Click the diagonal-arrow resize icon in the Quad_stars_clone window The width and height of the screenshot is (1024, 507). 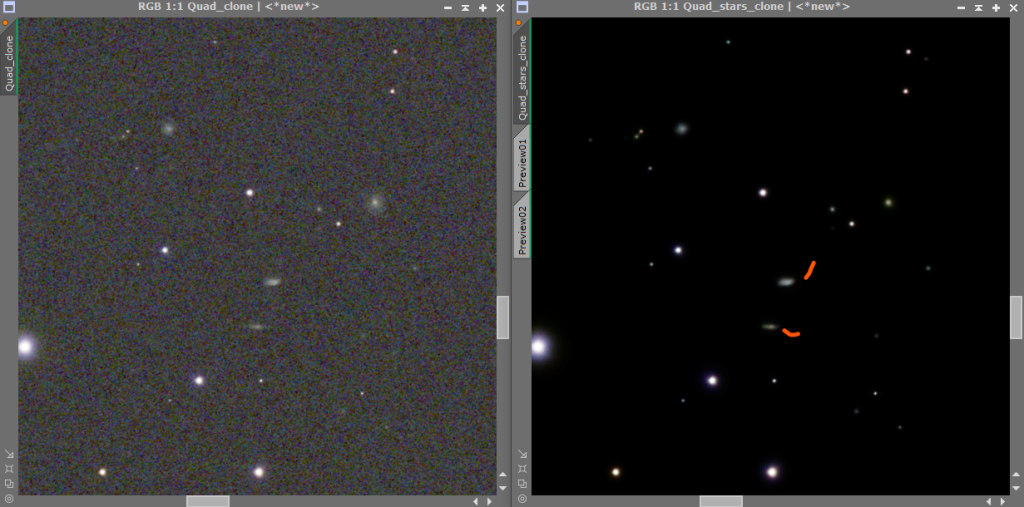[522, 453]
